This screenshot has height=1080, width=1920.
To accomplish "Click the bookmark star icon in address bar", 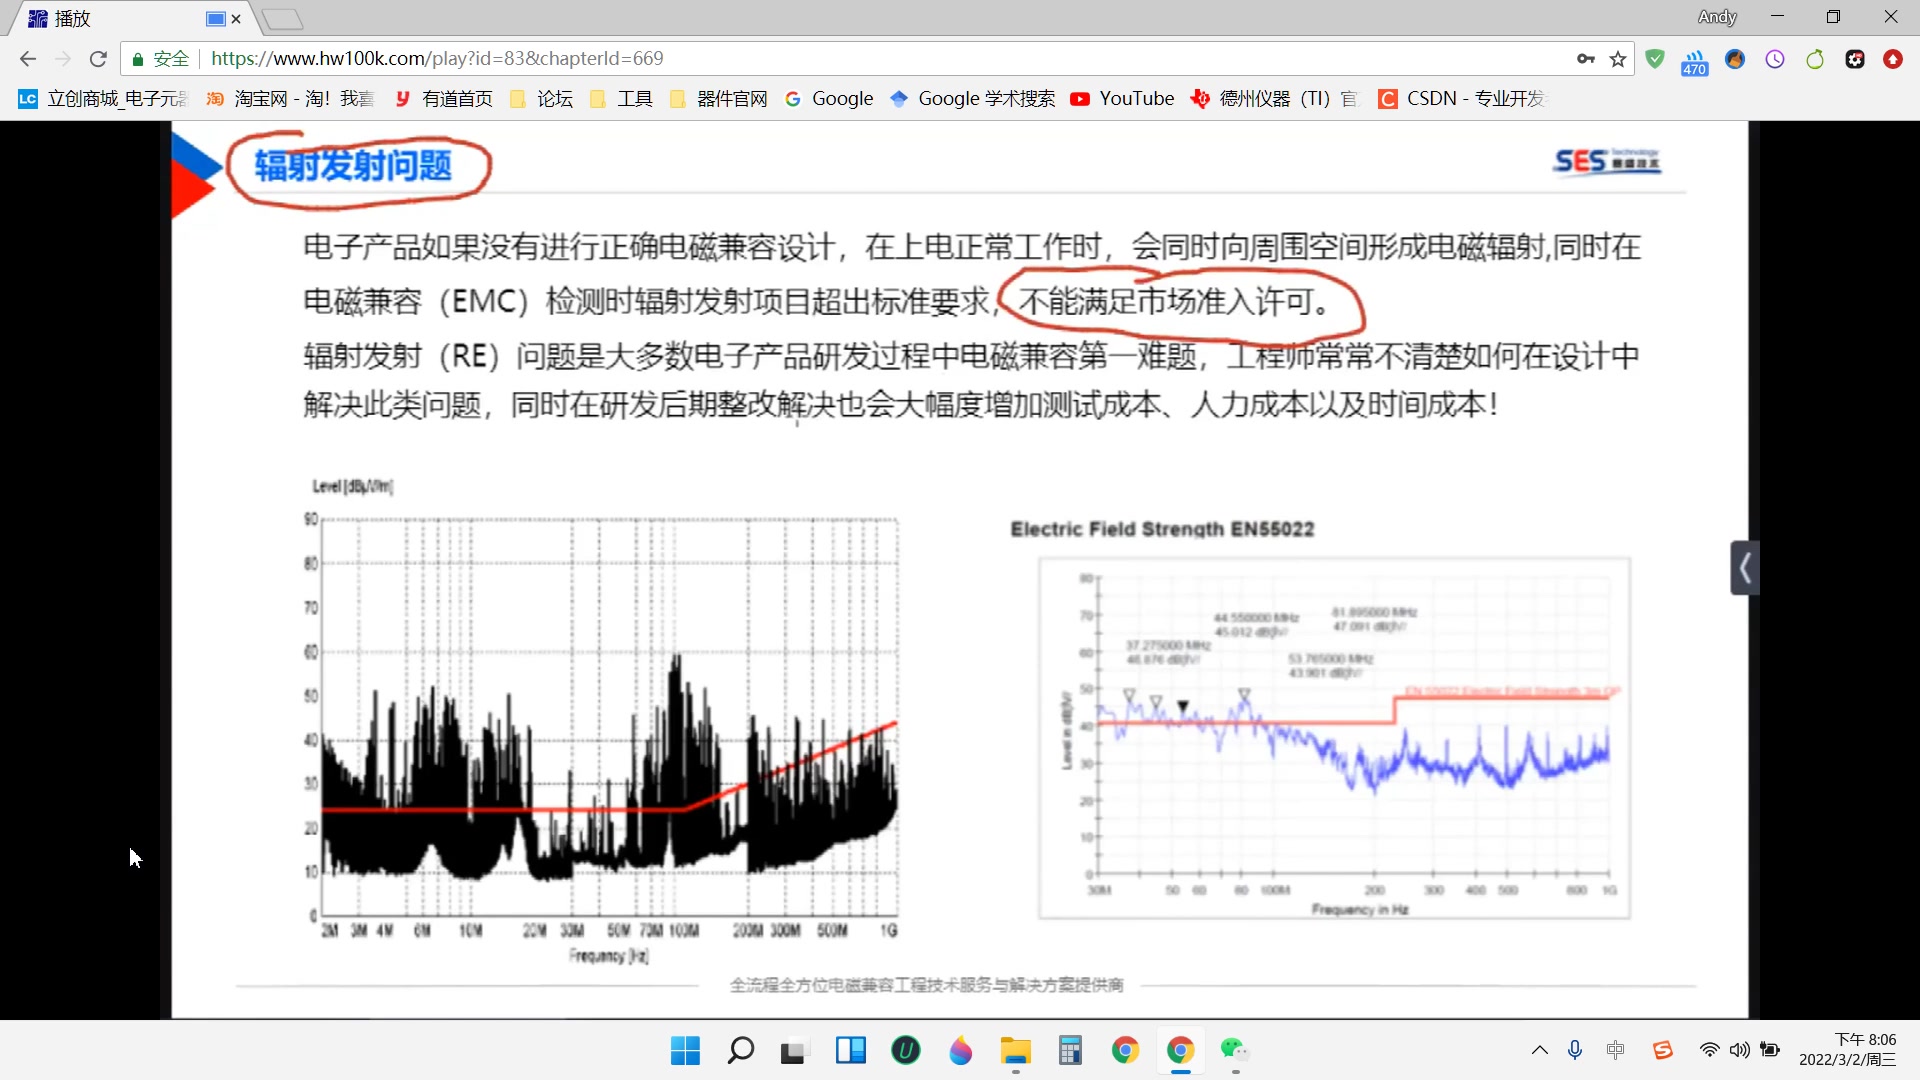I will pyautogui.click(x=1613, y=58).
